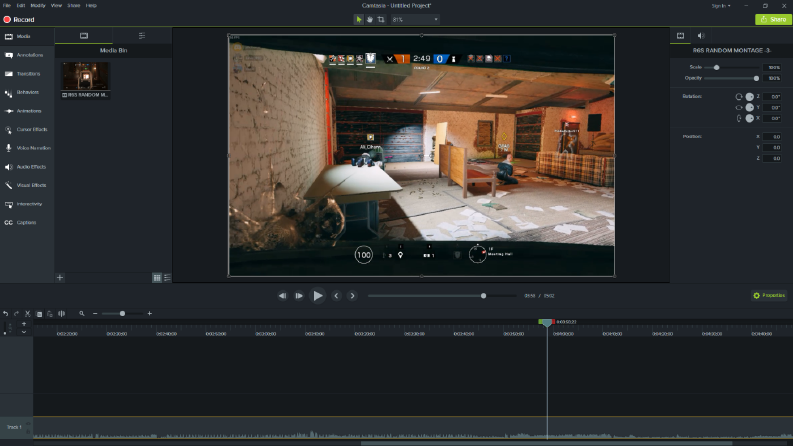Image resolution: width=793 pixels, height=446 pixels.
Task: Open the Modify menu
Action: pyautogui.click(x=37, y=6)
